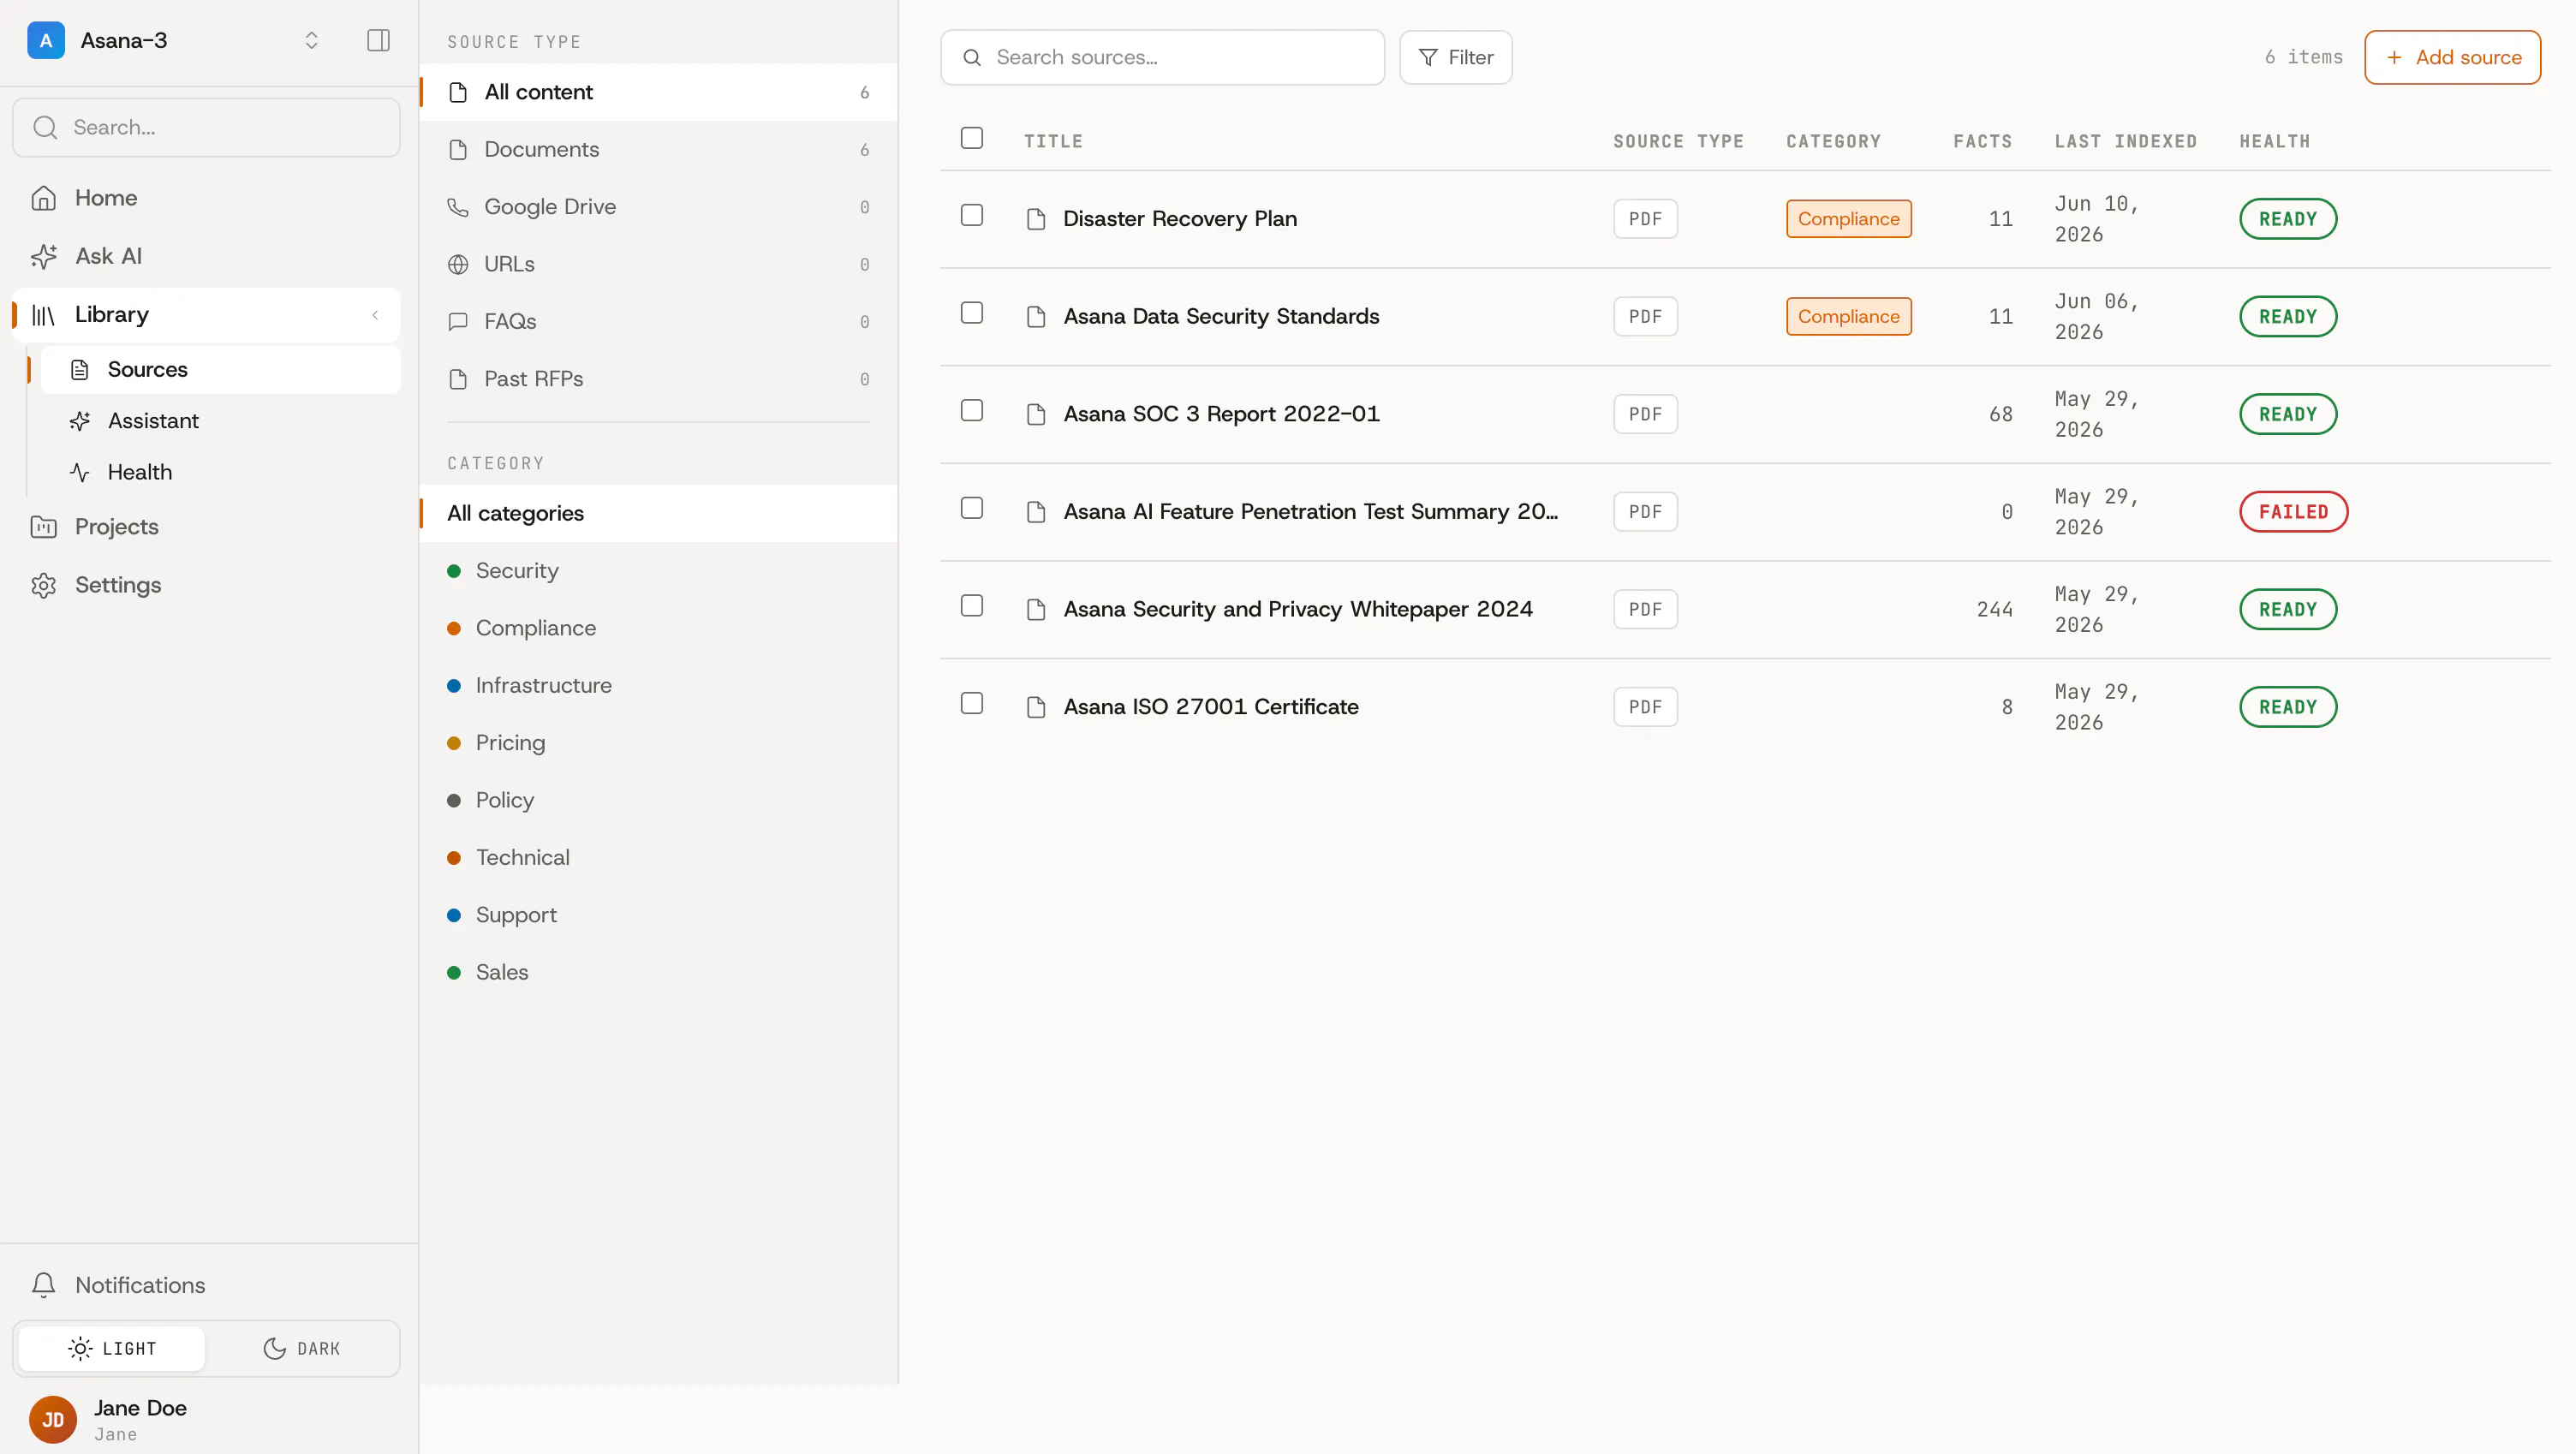Click the magnifier icon in sources search
The height and width of the screenshot is (1454, 2576).
[971, 58]
